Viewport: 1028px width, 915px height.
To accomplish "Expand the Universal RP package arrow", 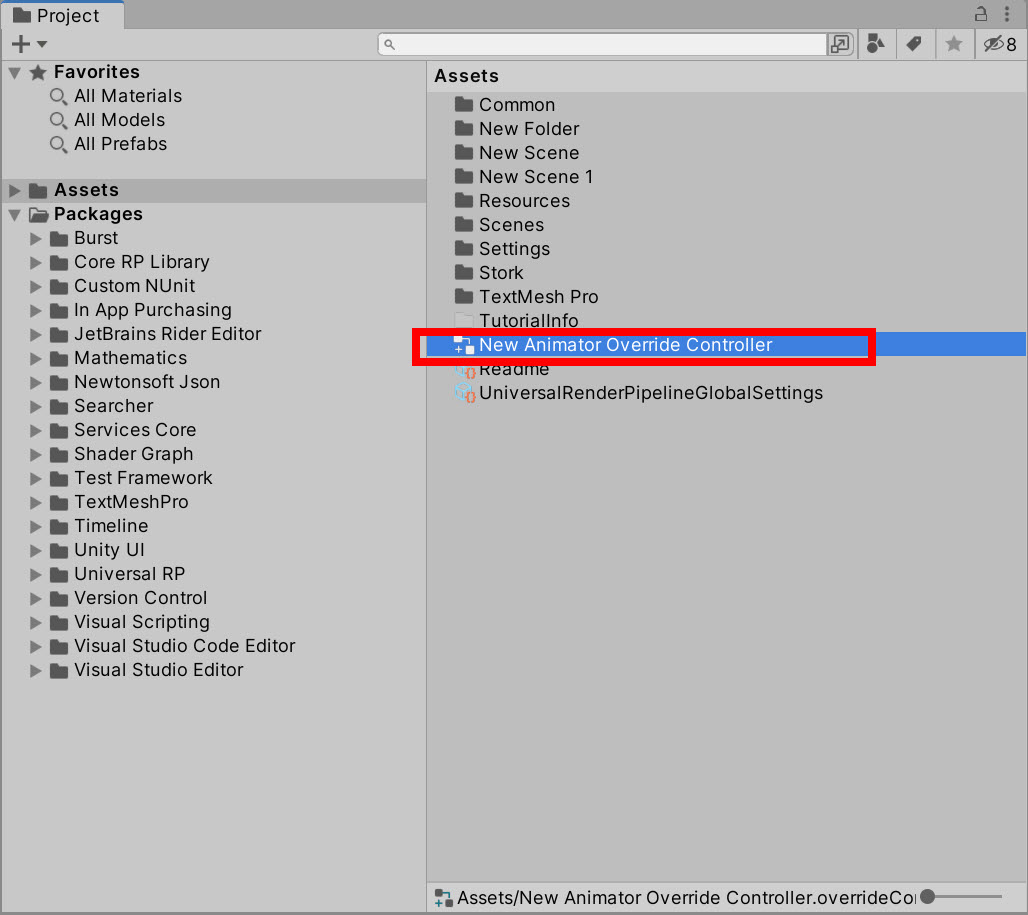I will (x=35, y=575).
